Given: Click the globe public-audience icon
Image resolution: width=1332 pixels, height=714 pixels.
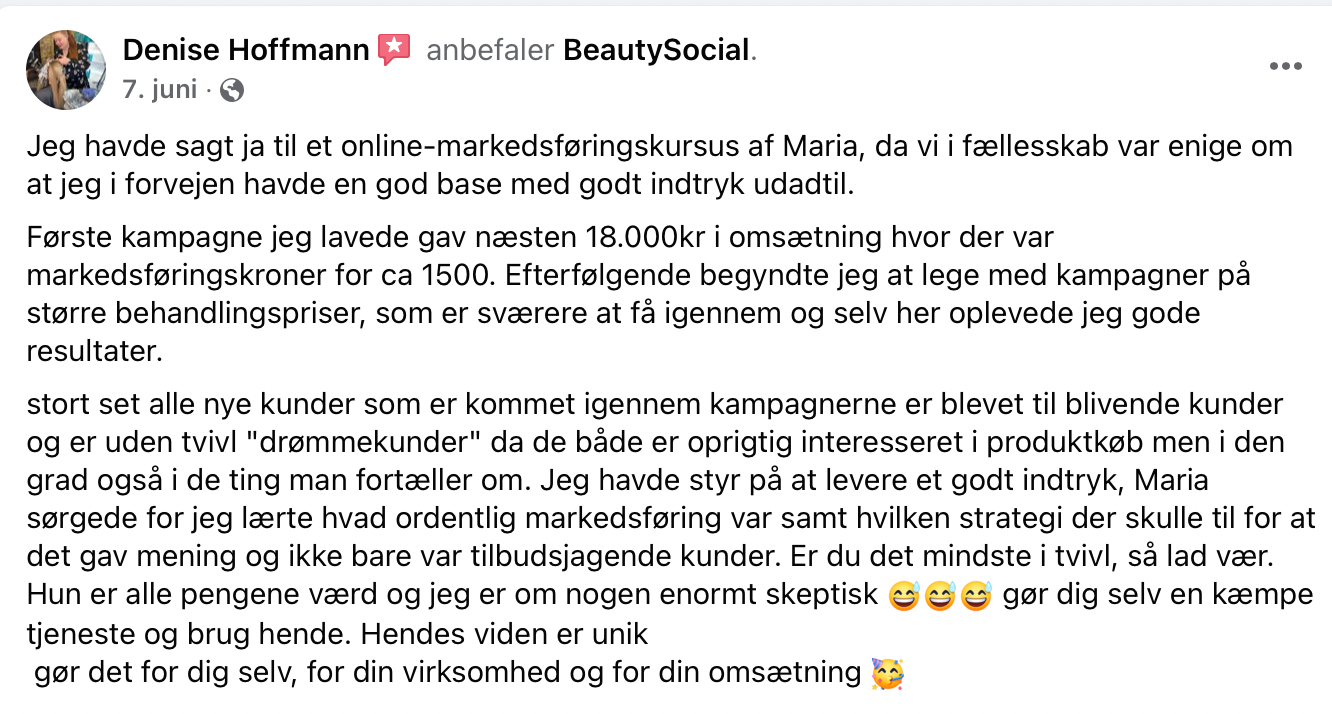Looking at the screenshot, I should (x=231, y=91).
